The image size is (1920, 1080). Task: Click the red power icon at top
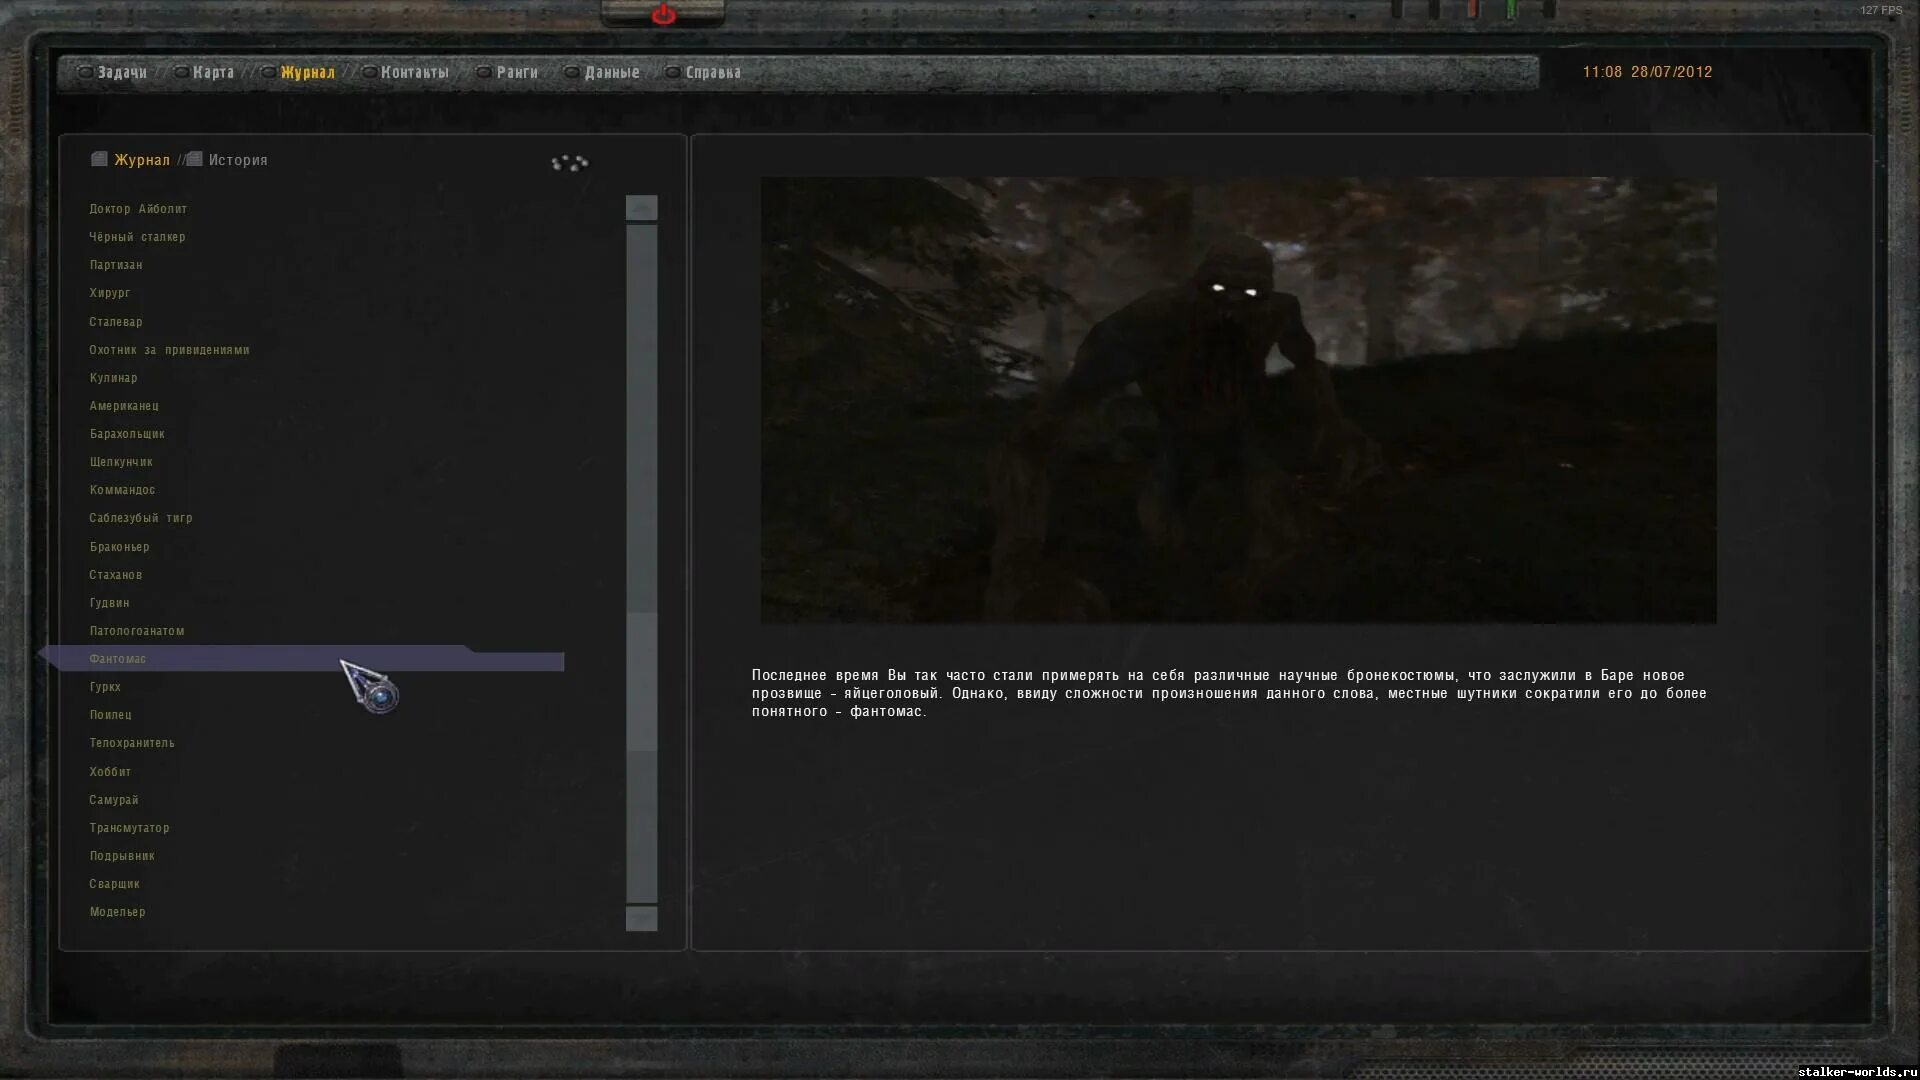tap(663, 15)
